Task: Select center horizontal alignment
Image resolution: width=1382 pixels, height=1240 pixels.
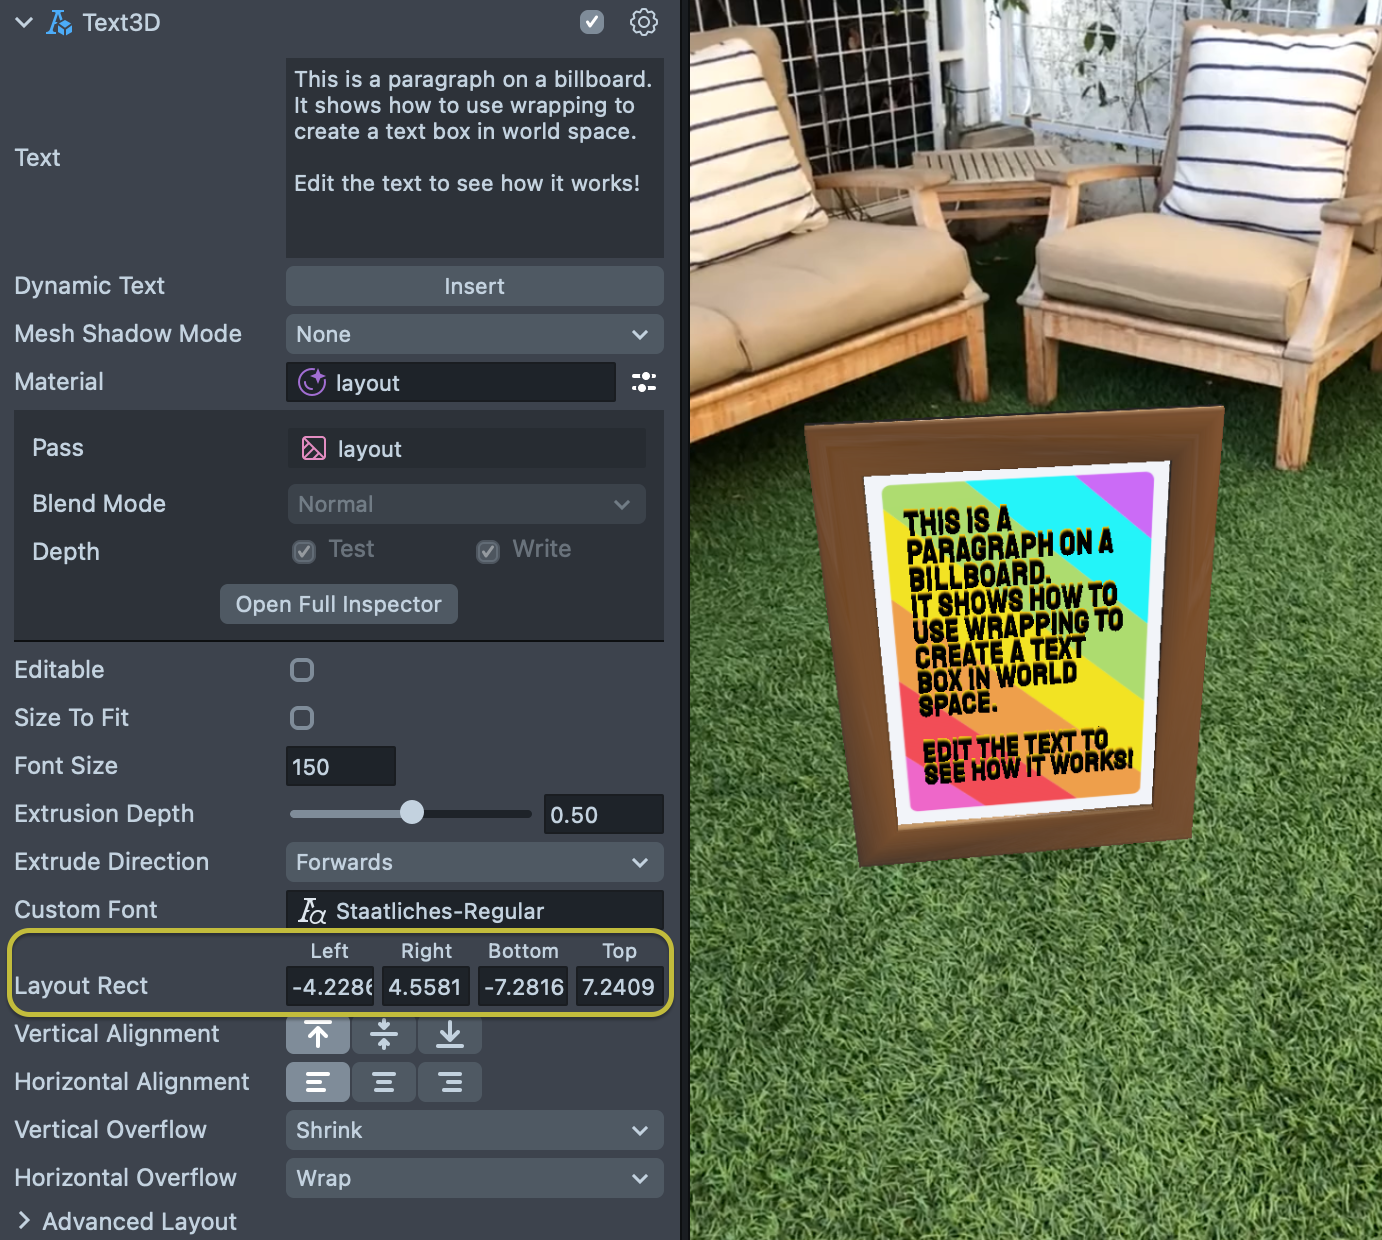Action: pyautogui.click(x=384, y=1082)
